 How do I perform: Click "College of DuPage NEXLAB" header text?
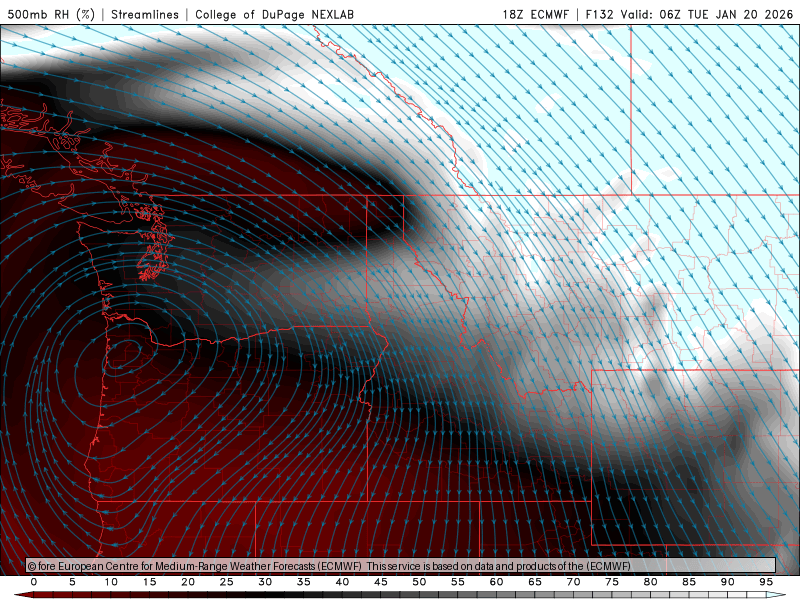[274, 14]
